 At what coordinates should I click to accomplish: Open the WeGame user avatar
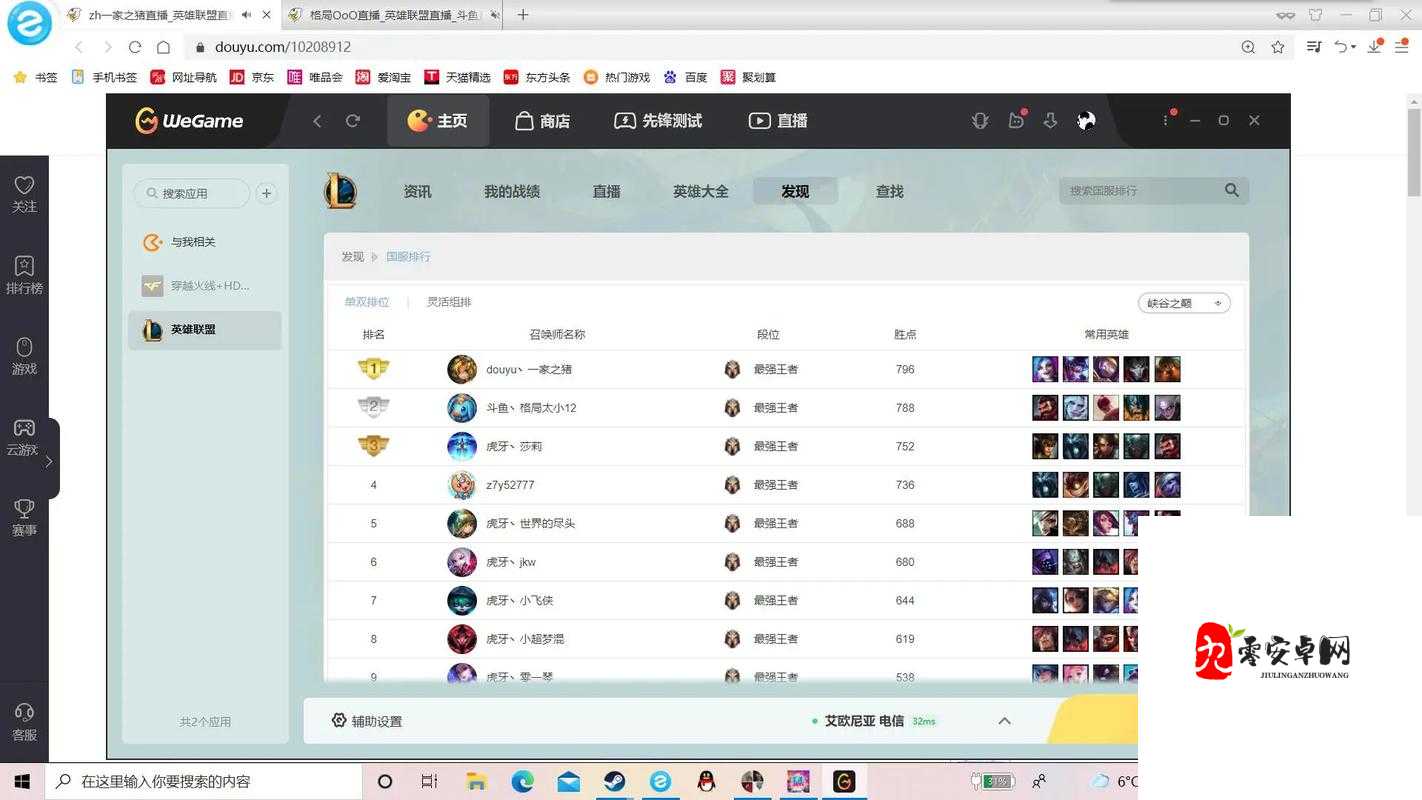1086,121
